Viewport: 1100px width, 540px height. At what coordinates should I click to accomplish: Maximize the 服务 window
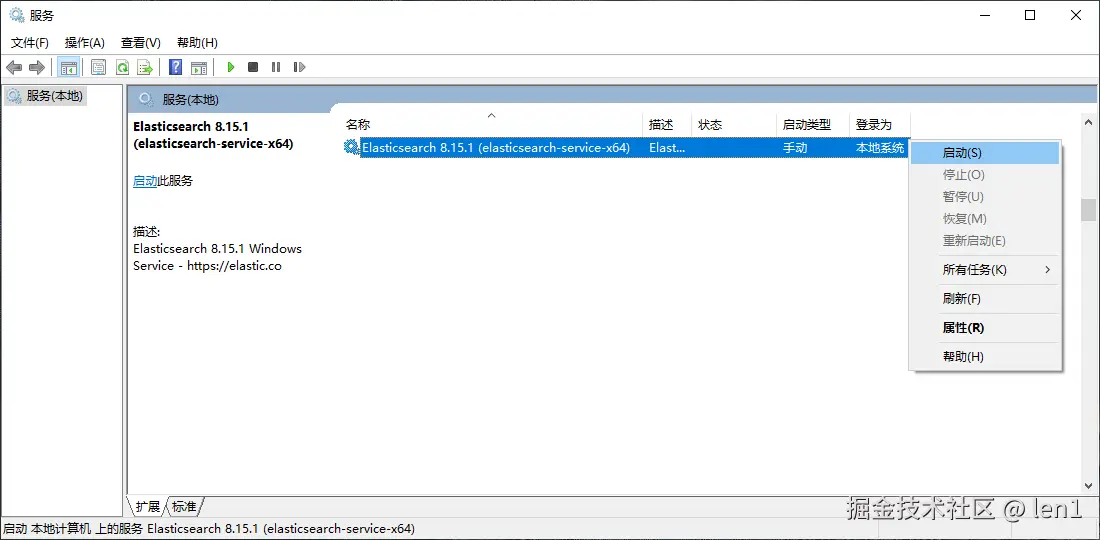point(1030,15)
